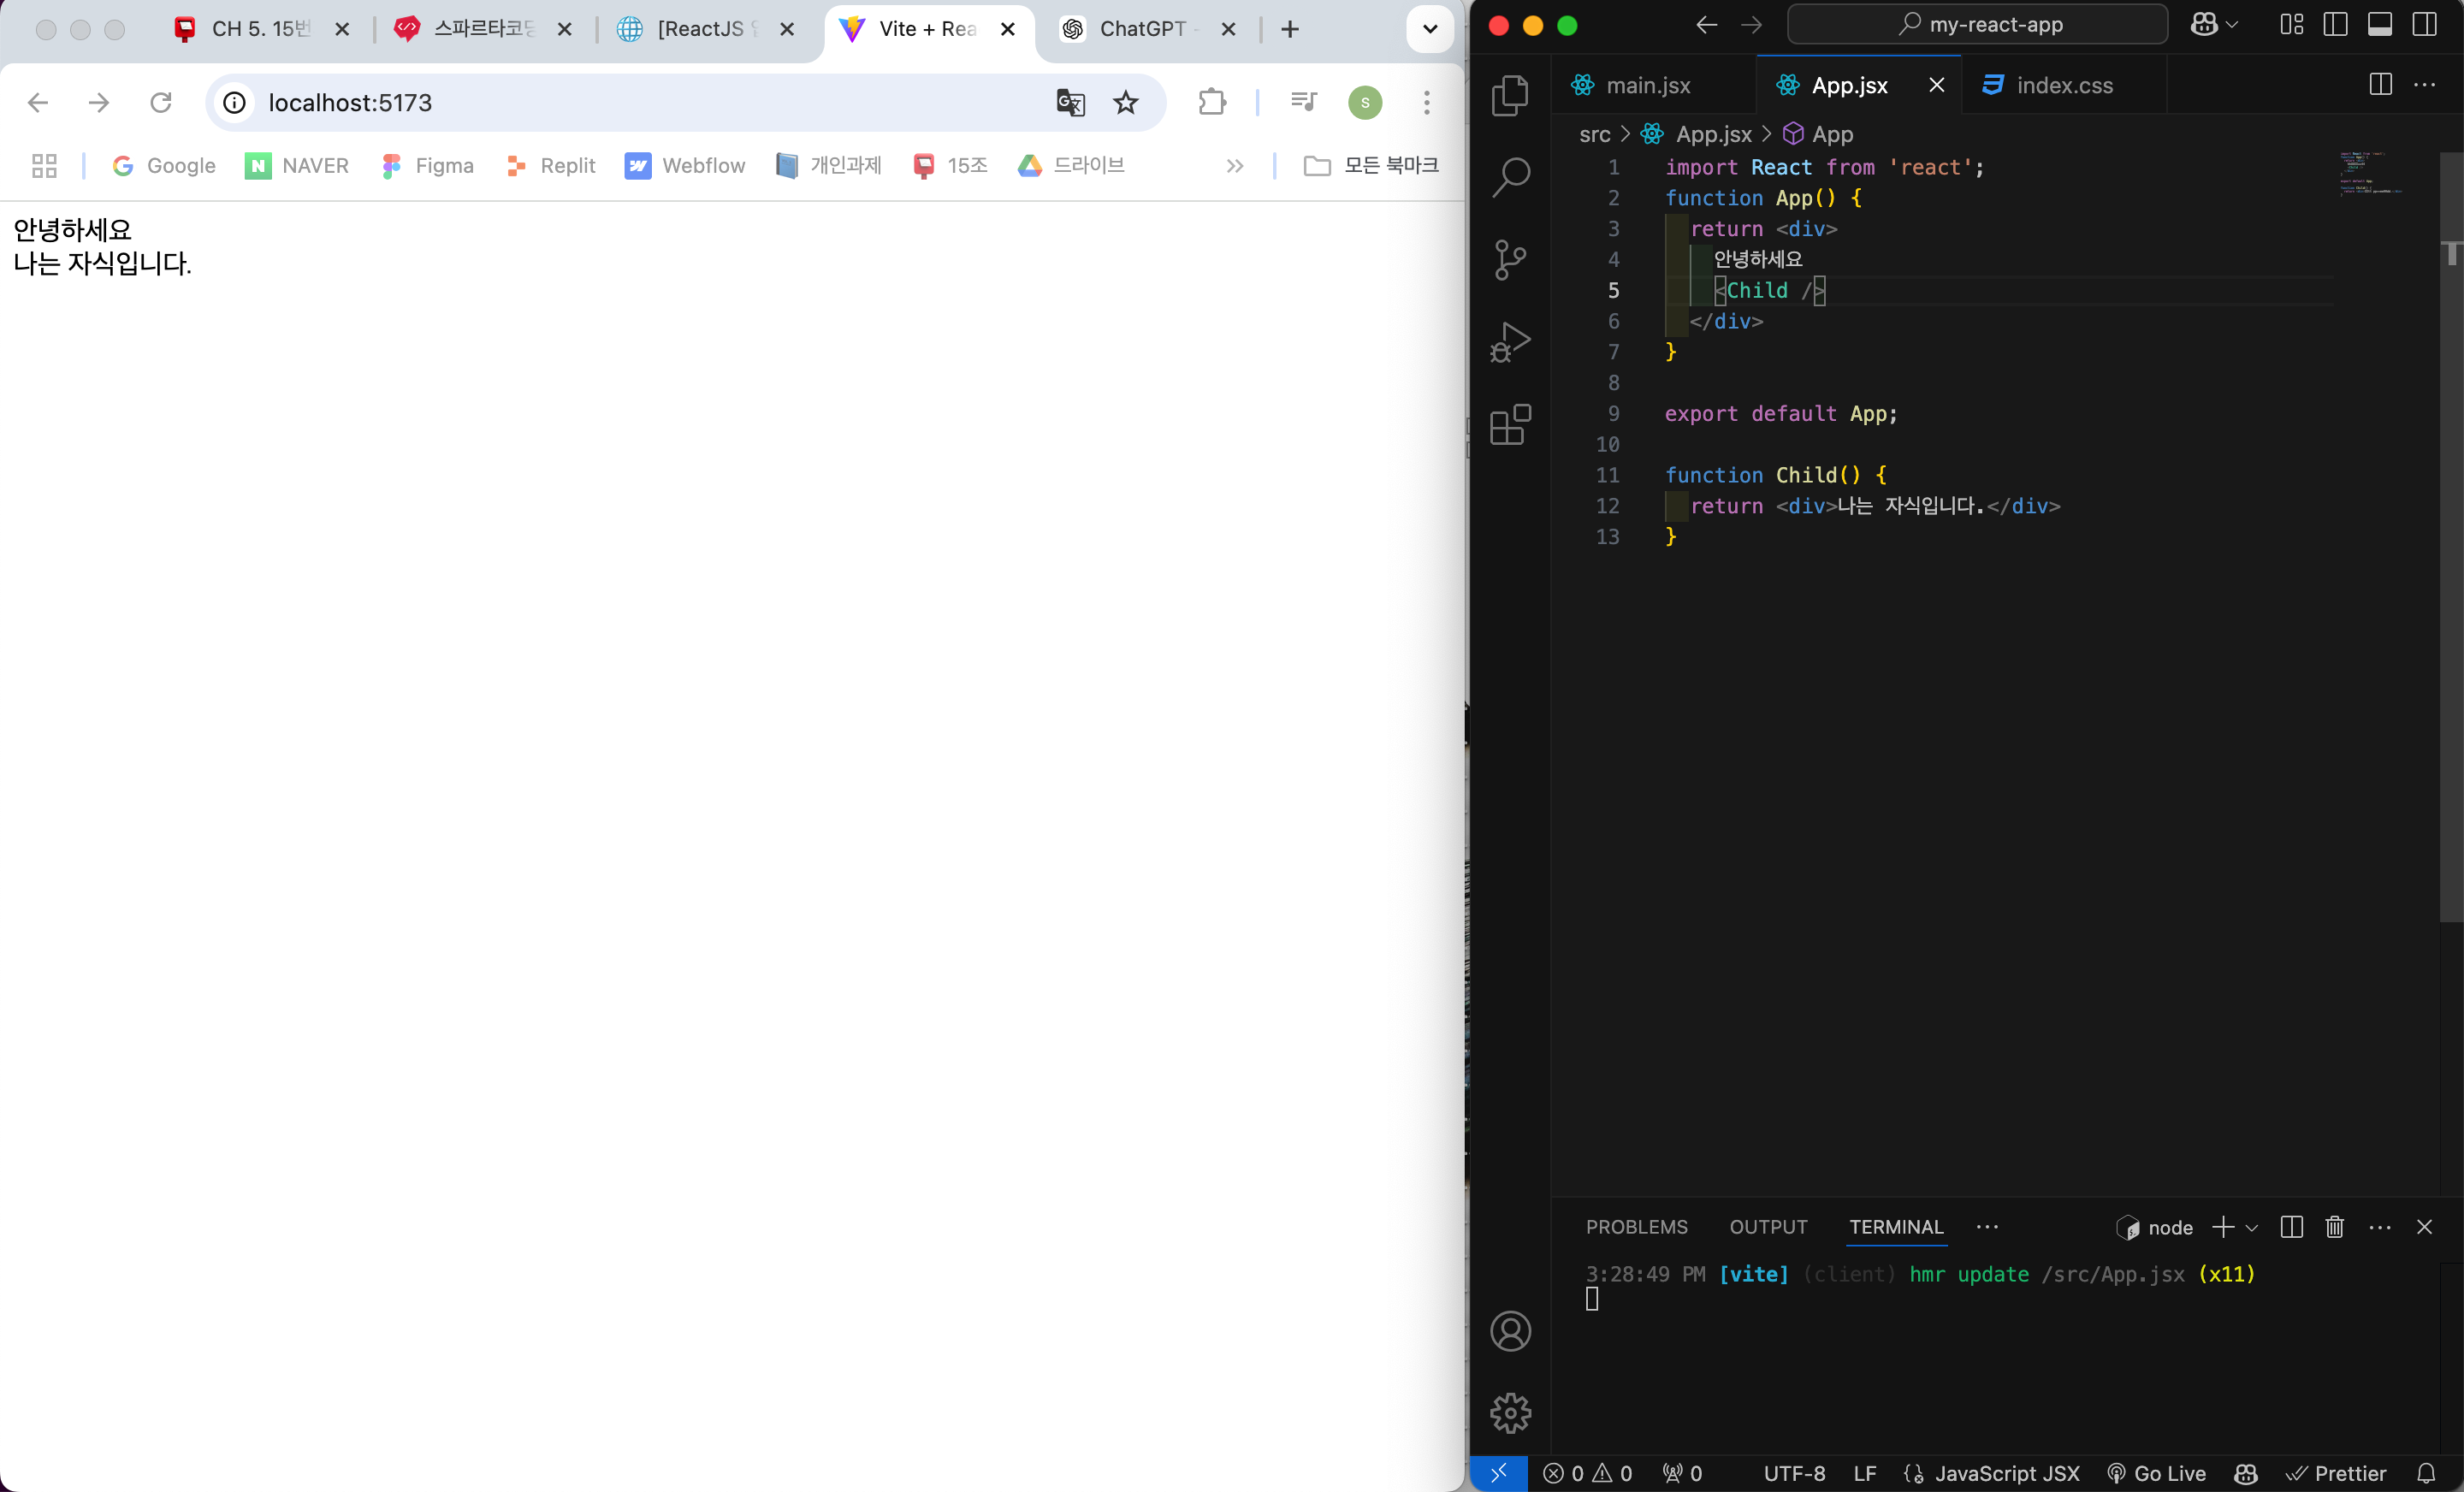Image resolution: width=2464 pixels, height=1492 pixels.
Task: Toggle the bottom panel layout button
Action: coord(2380,25)
